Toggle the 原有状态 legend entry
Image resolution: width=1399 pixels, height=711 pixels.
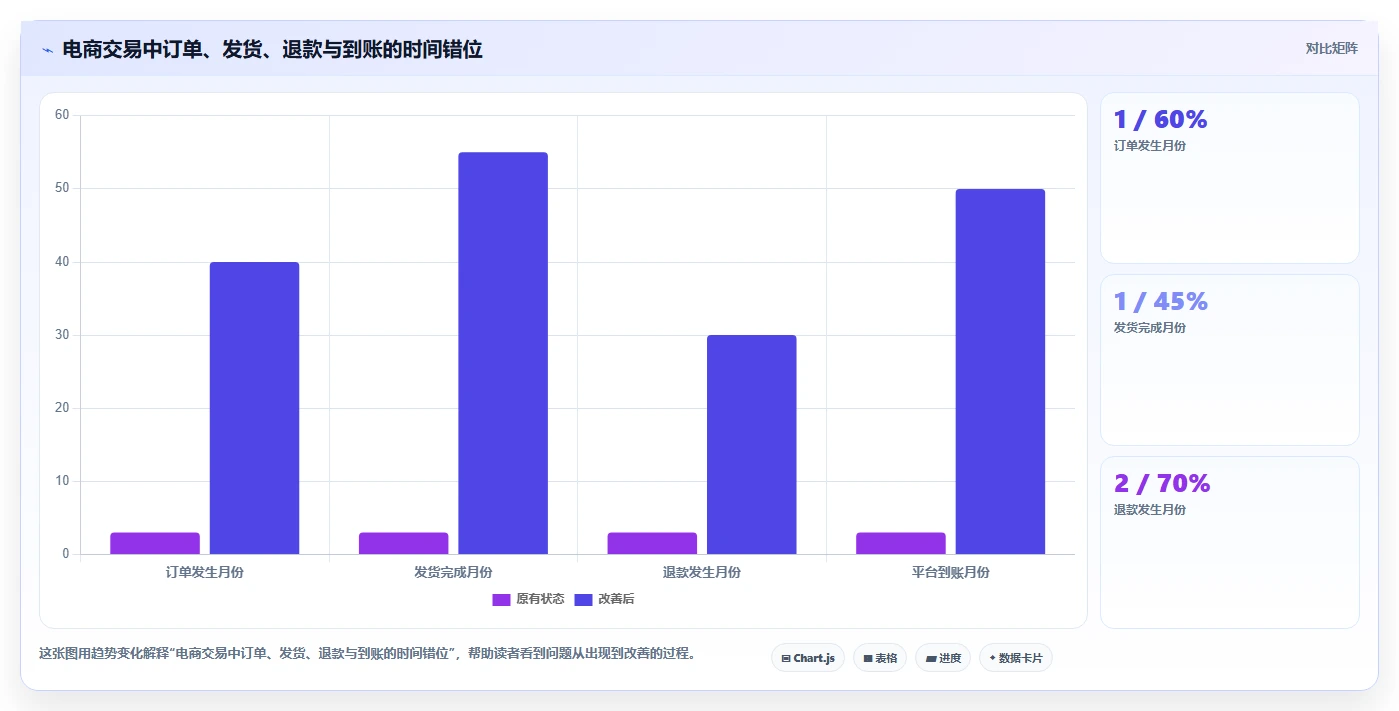[x=528, y=599]
